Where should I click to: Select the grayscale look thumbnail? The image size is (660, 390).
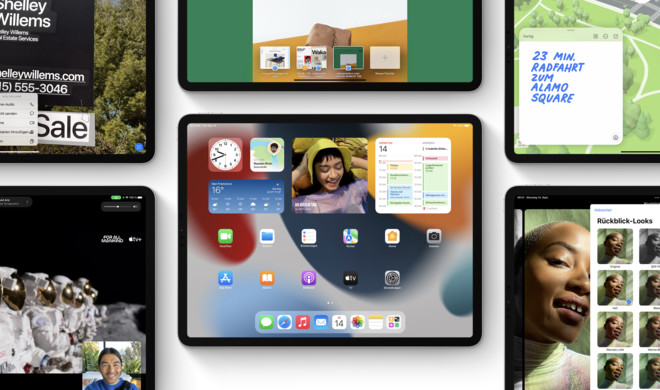(x=649, y=246)
